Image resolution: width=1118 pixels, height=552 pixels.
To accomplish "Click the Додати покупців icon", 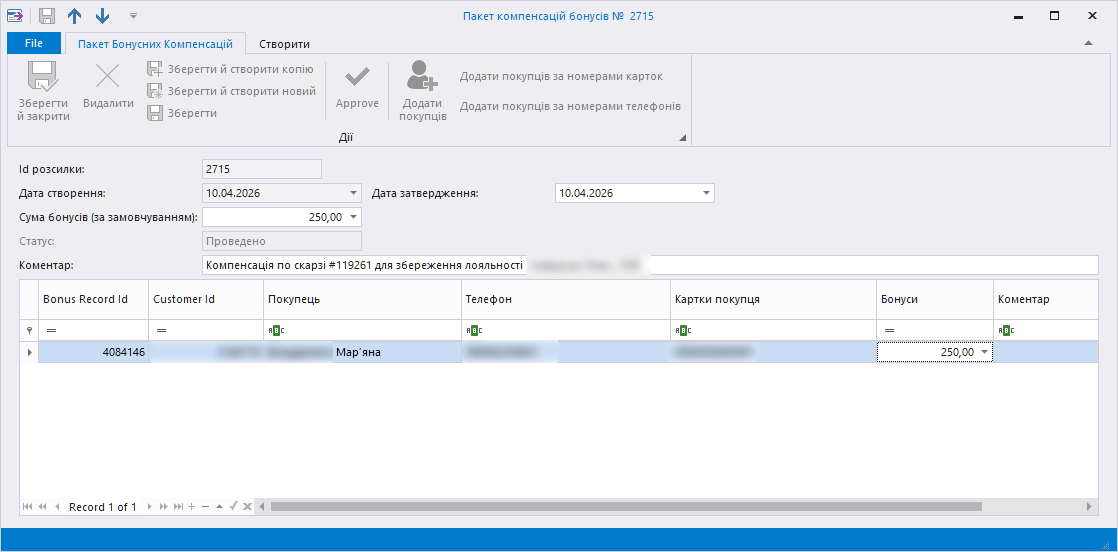I will (x=422, y=77).
